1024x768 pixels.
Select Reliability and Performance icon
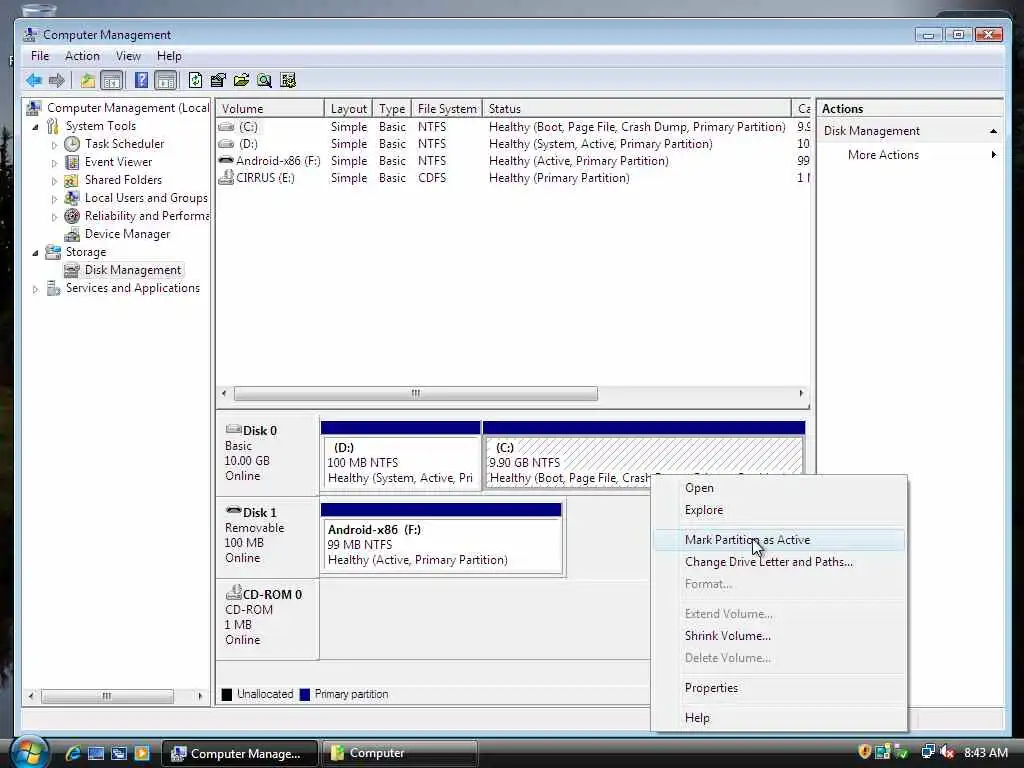tap(72, 216)
